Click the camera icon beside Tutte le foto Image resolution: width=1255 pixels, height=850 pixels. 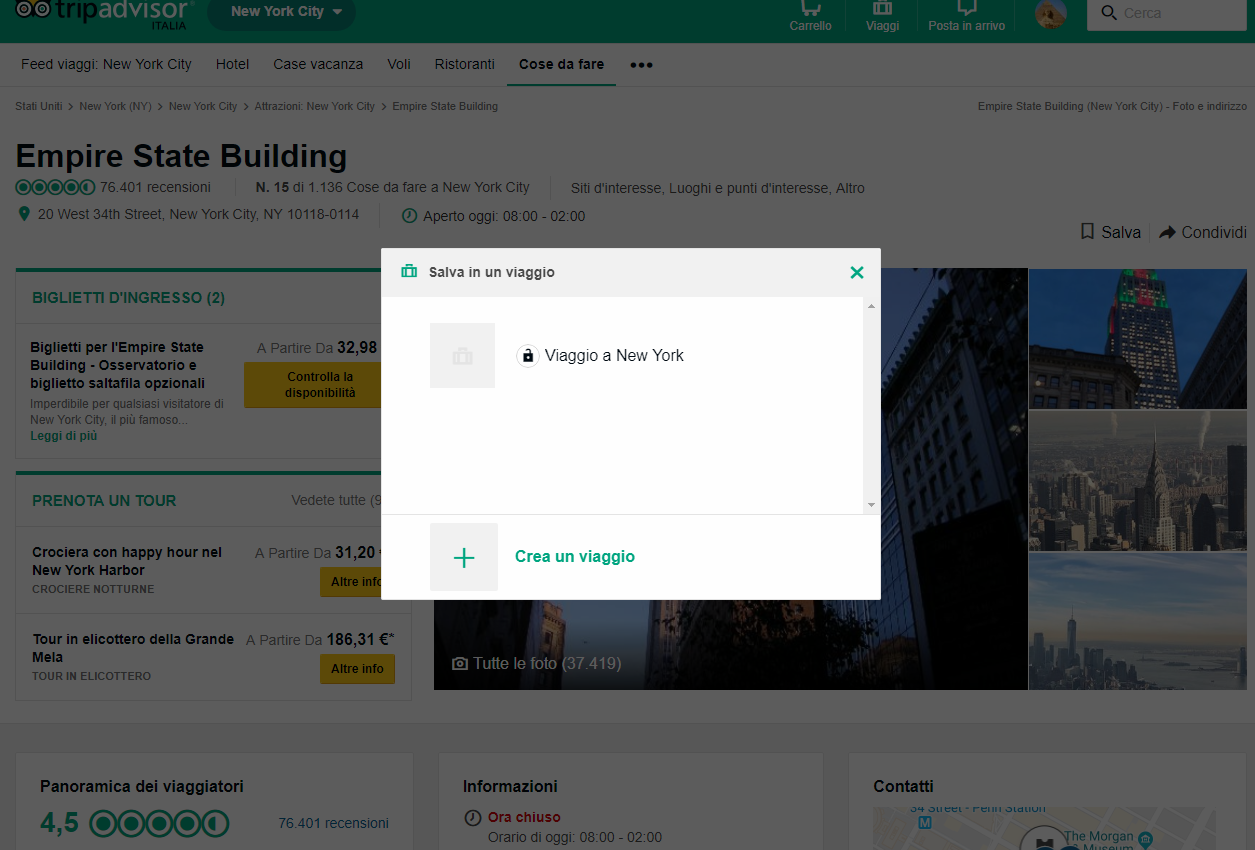point(460,664)
